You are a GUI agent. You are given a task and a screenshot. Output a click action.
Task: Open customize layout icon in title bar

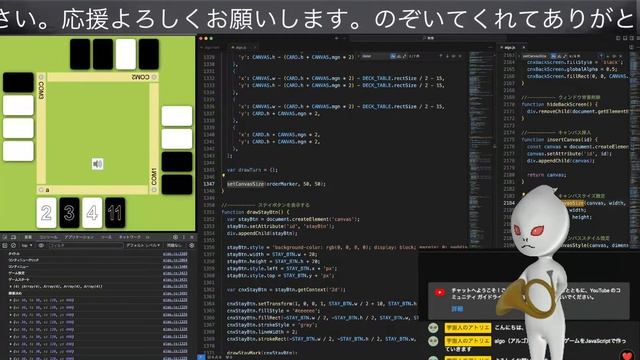638,38
